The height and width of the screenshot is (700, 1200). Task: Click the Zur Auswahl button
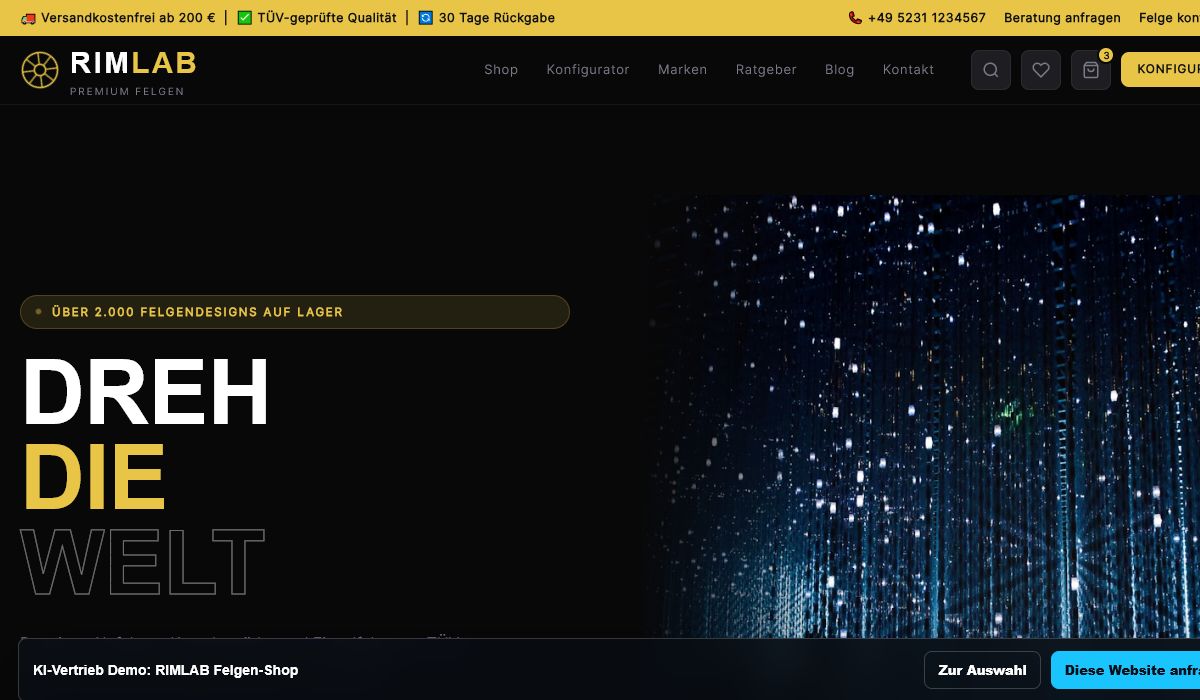pyautogui.click(x=982, y=670)
